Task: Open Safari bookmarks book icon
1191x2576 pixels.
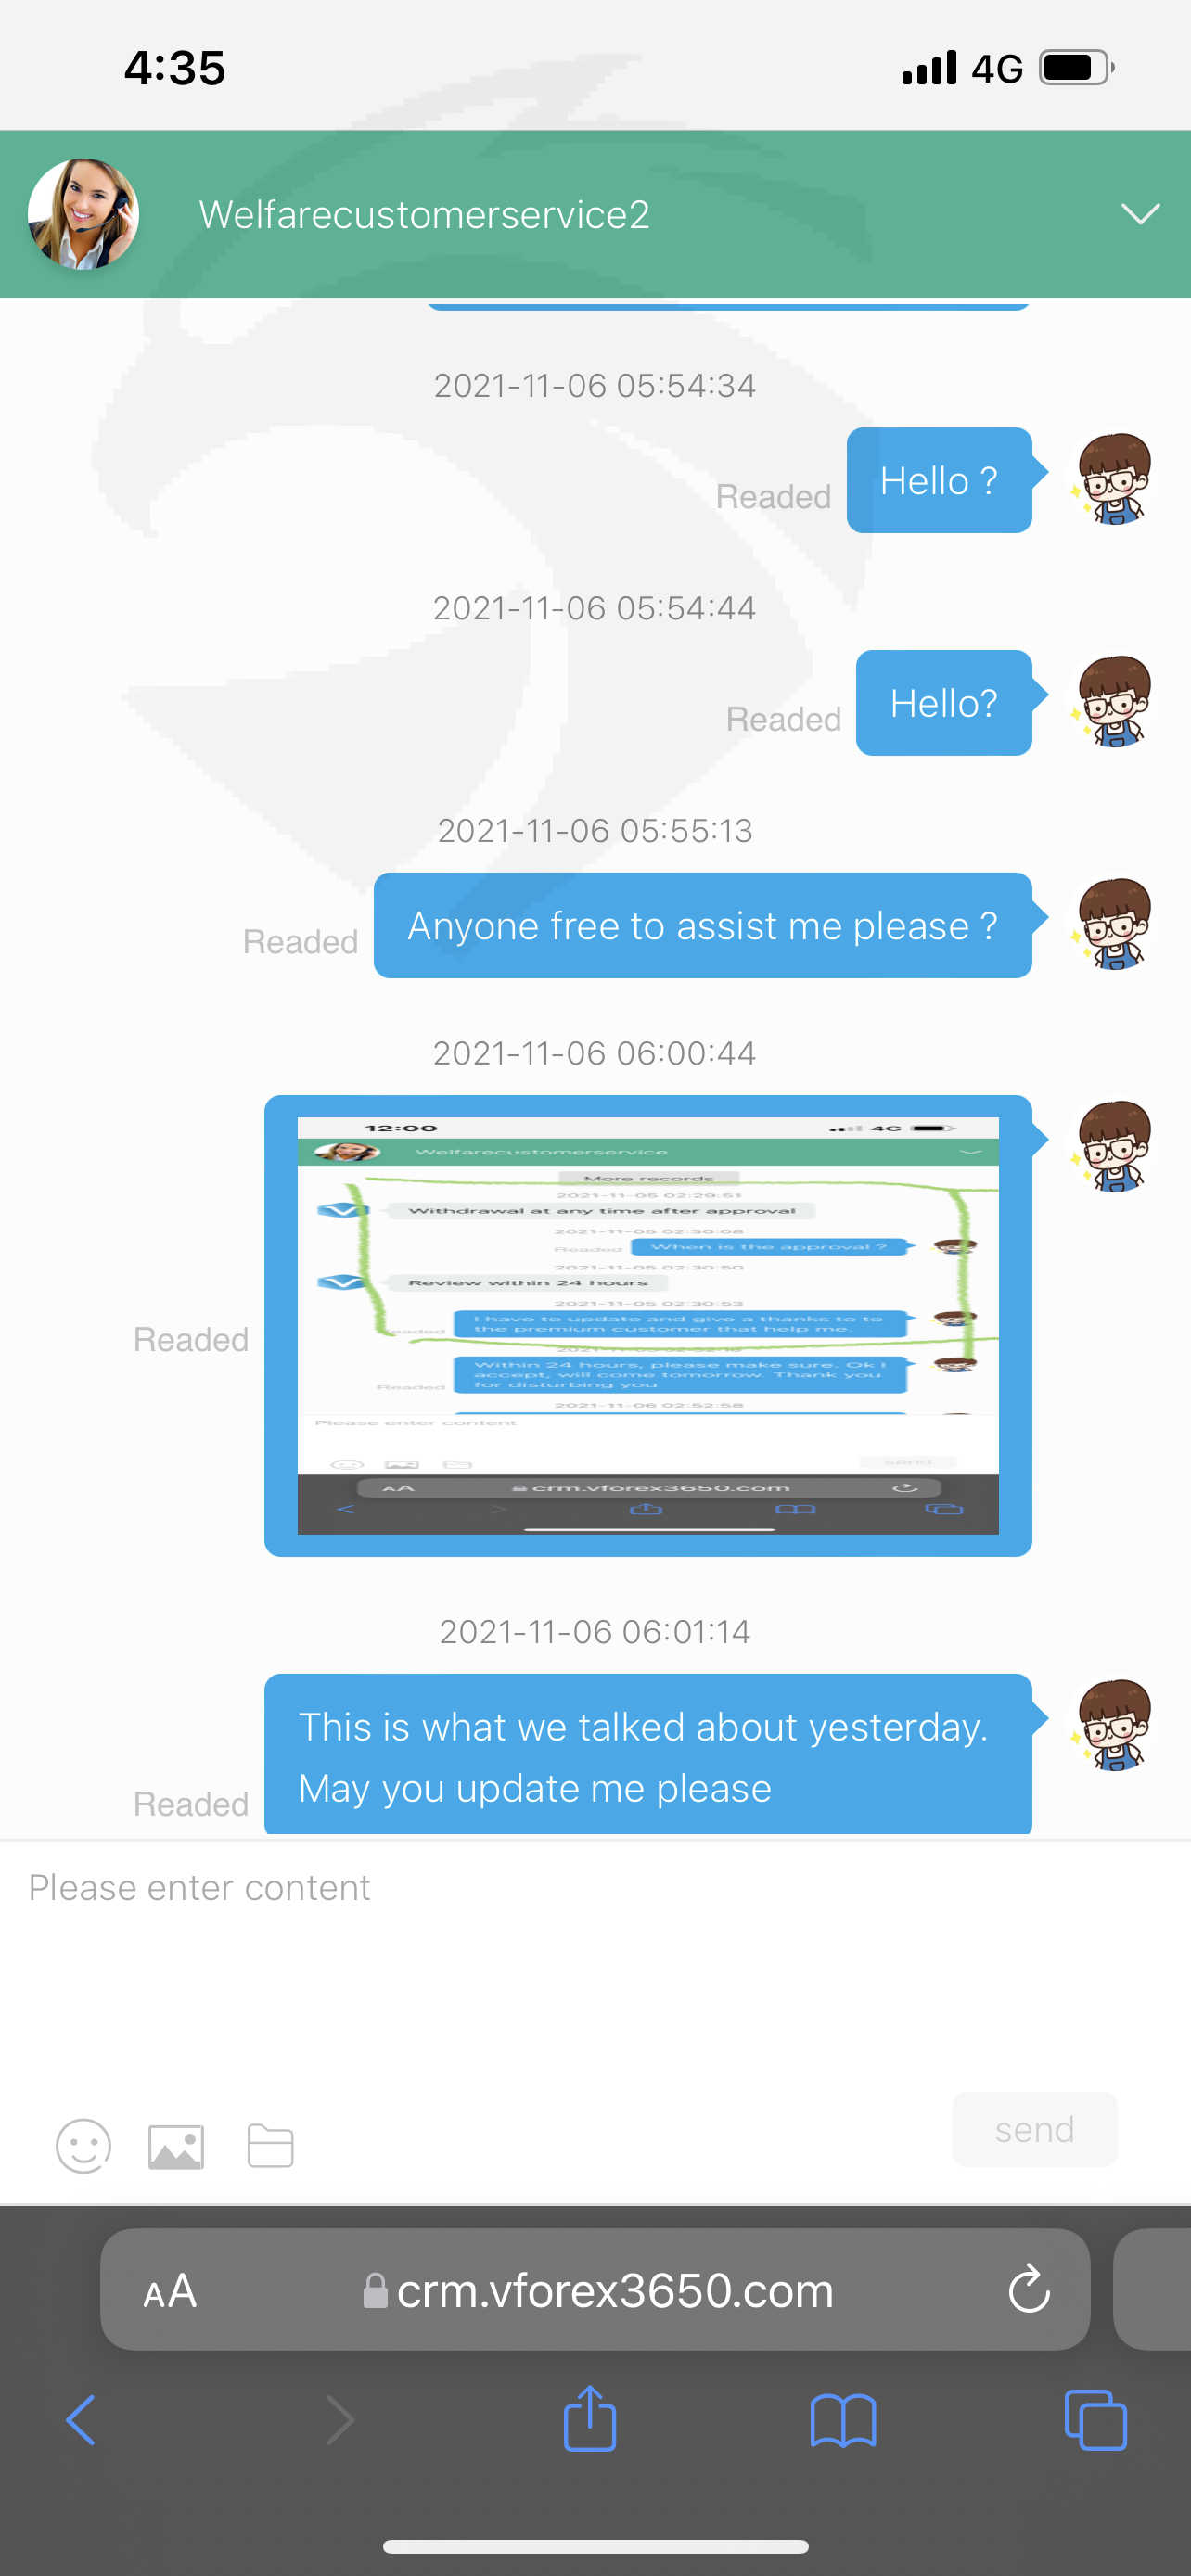Action: [843, 2420]
